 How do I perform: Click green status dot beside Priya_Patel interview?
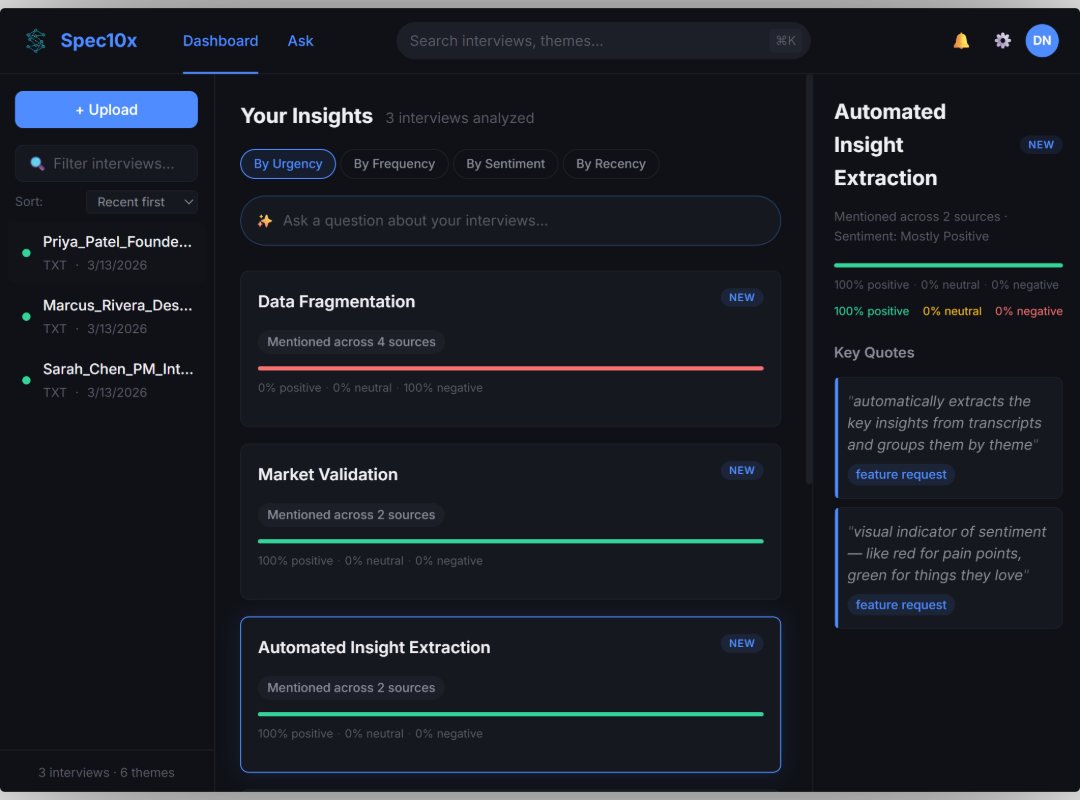coord(26,253)
